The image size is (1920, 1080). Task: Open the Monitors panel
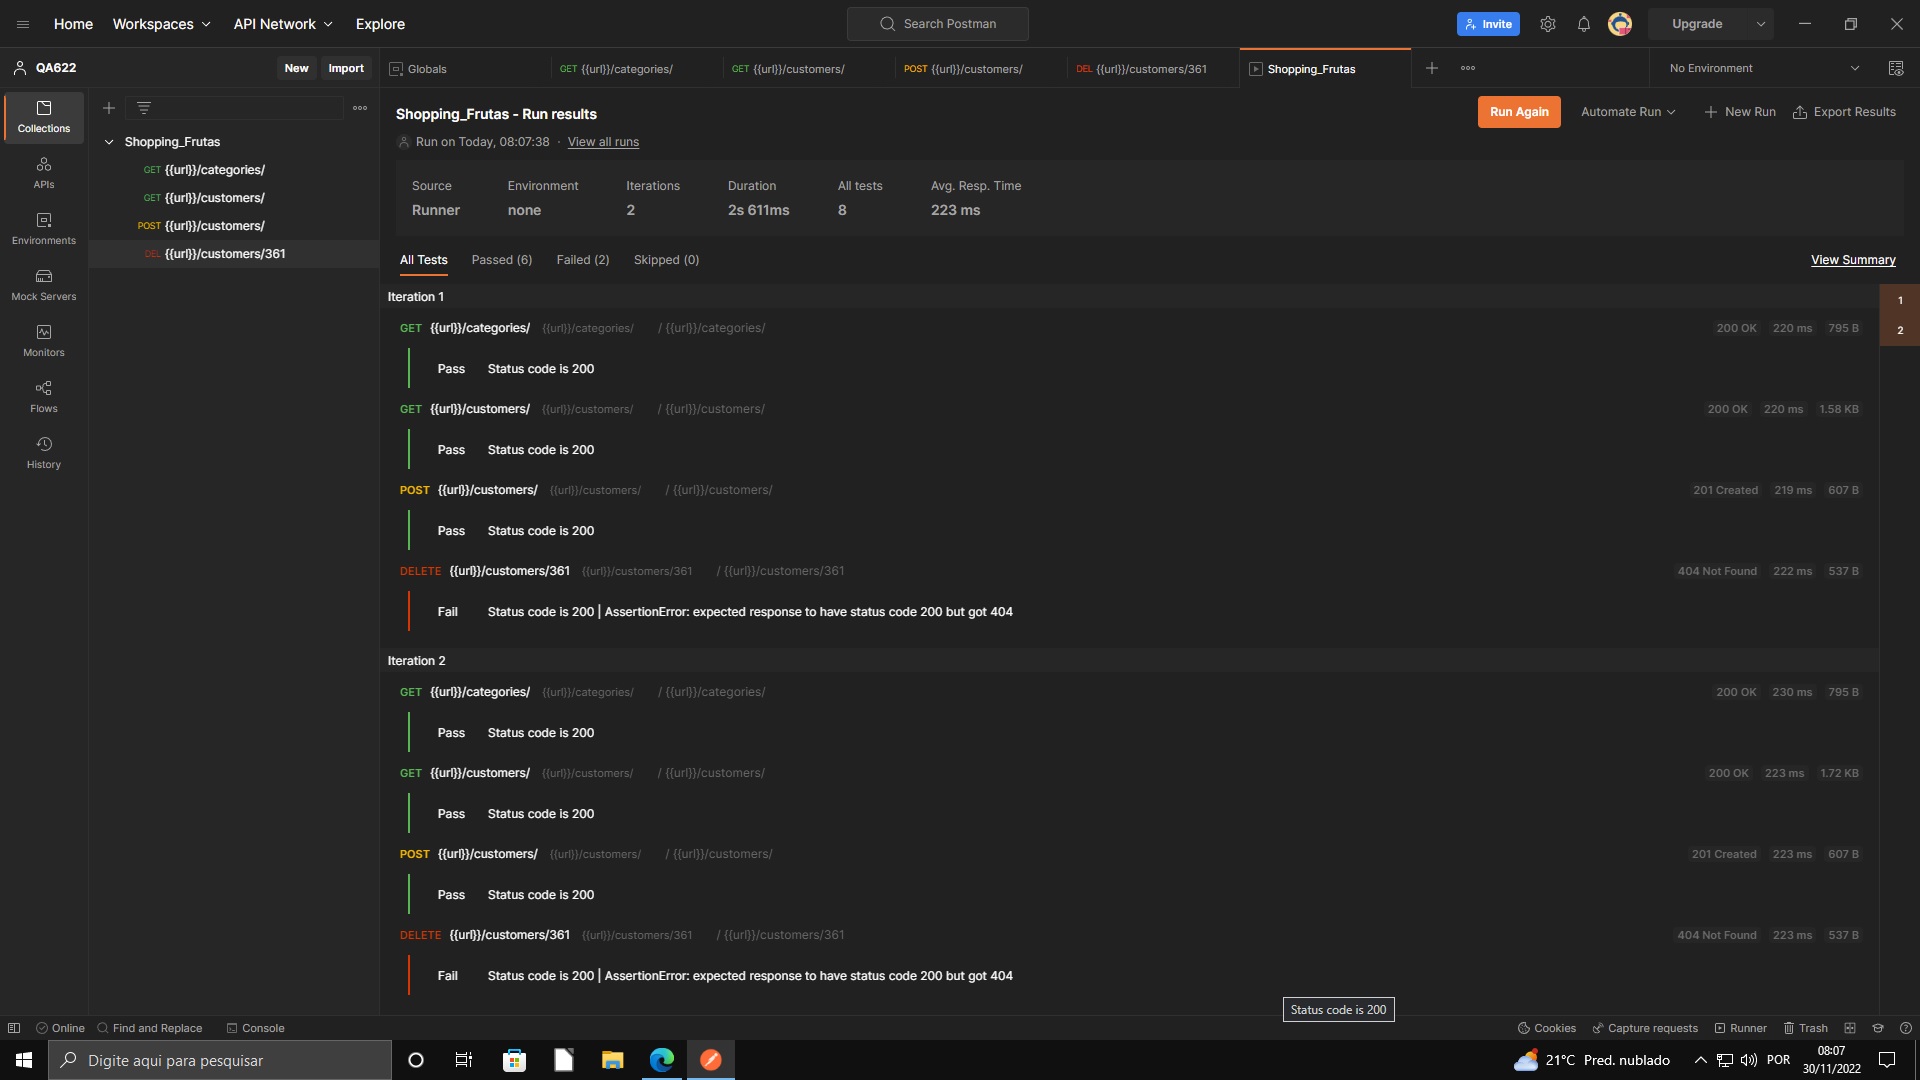click(x=43, y=340)
